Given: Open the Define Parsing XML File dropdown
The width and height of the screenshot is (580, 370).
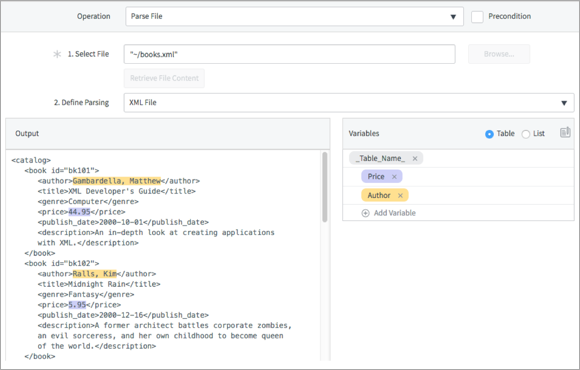Looking at the screenshot, I should coord(349,103).
